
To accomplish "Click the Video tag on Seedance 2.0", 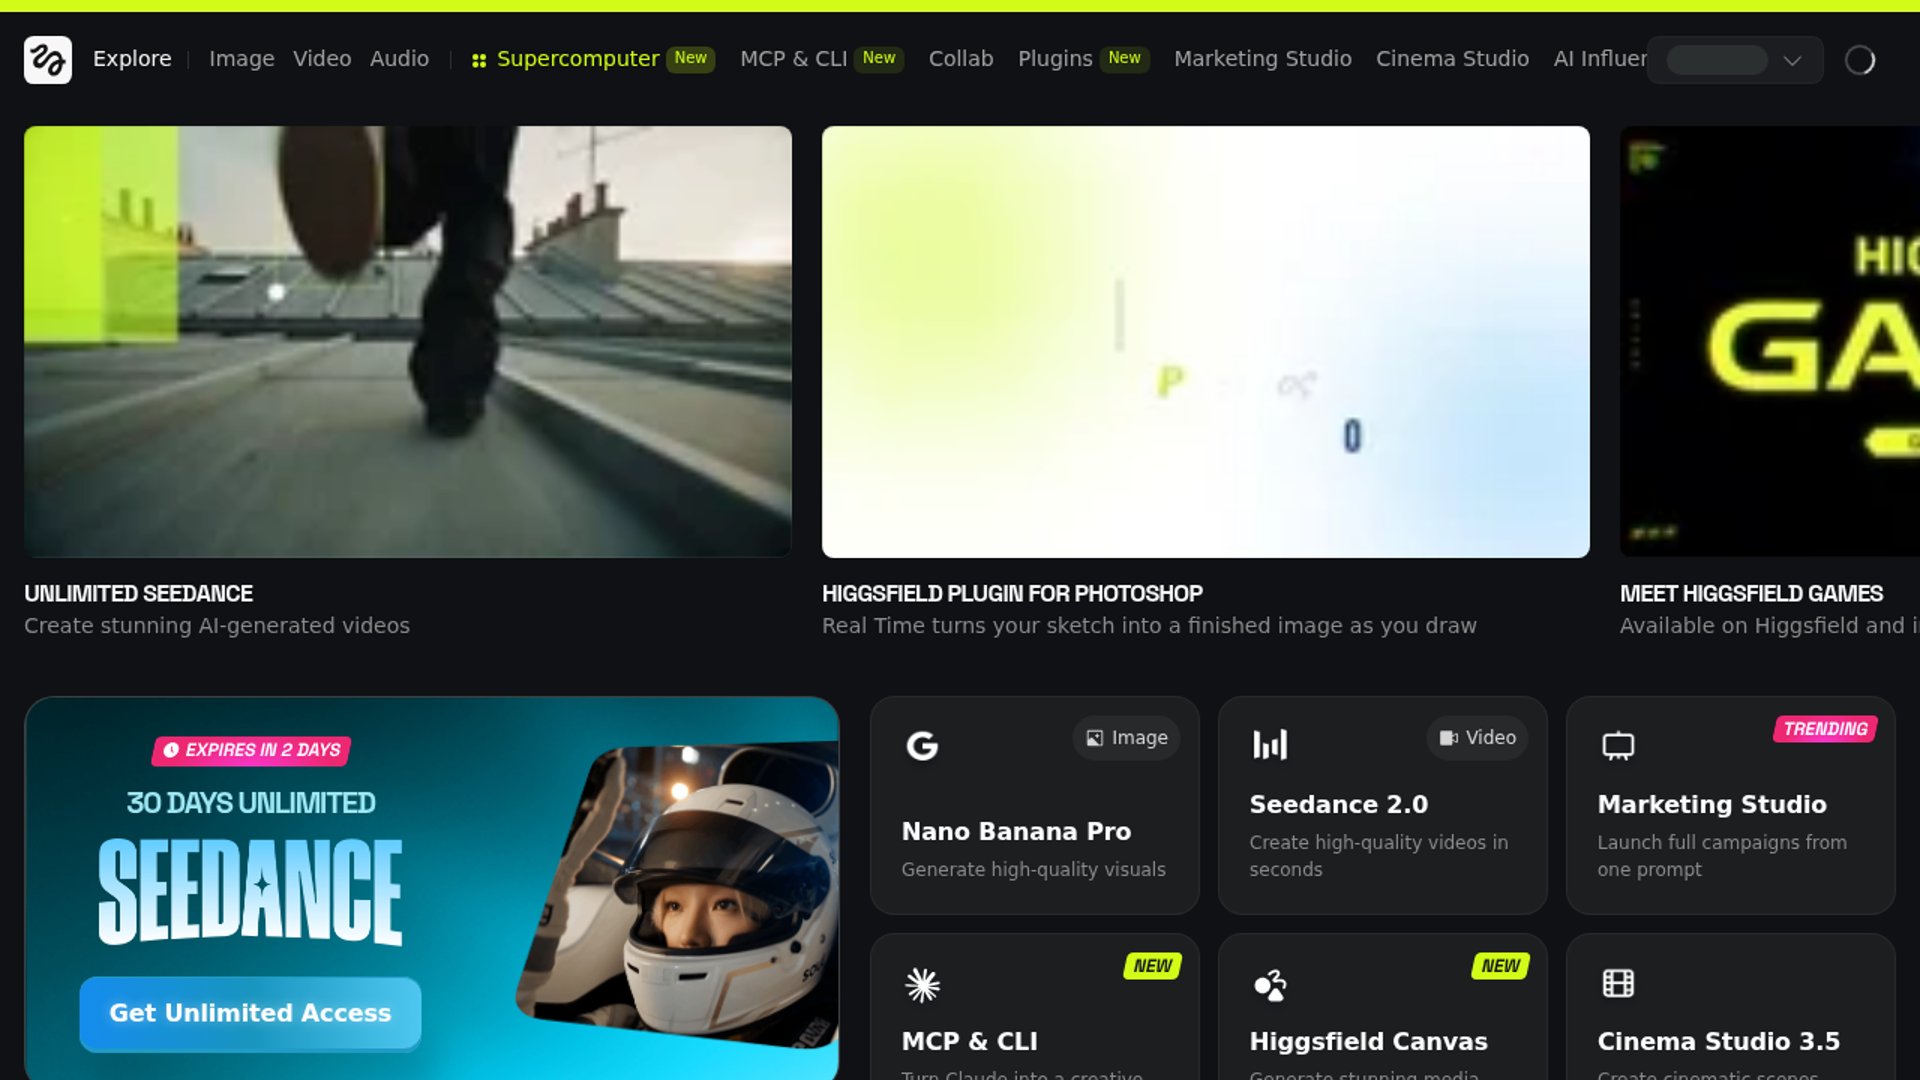I will coord(1477,738).
